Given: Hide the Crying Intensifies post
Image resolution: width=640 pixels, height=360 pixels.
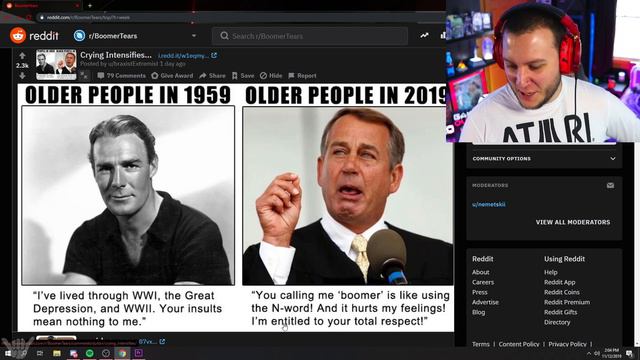Looking at the screenshot, I should [x=271, y=76].
